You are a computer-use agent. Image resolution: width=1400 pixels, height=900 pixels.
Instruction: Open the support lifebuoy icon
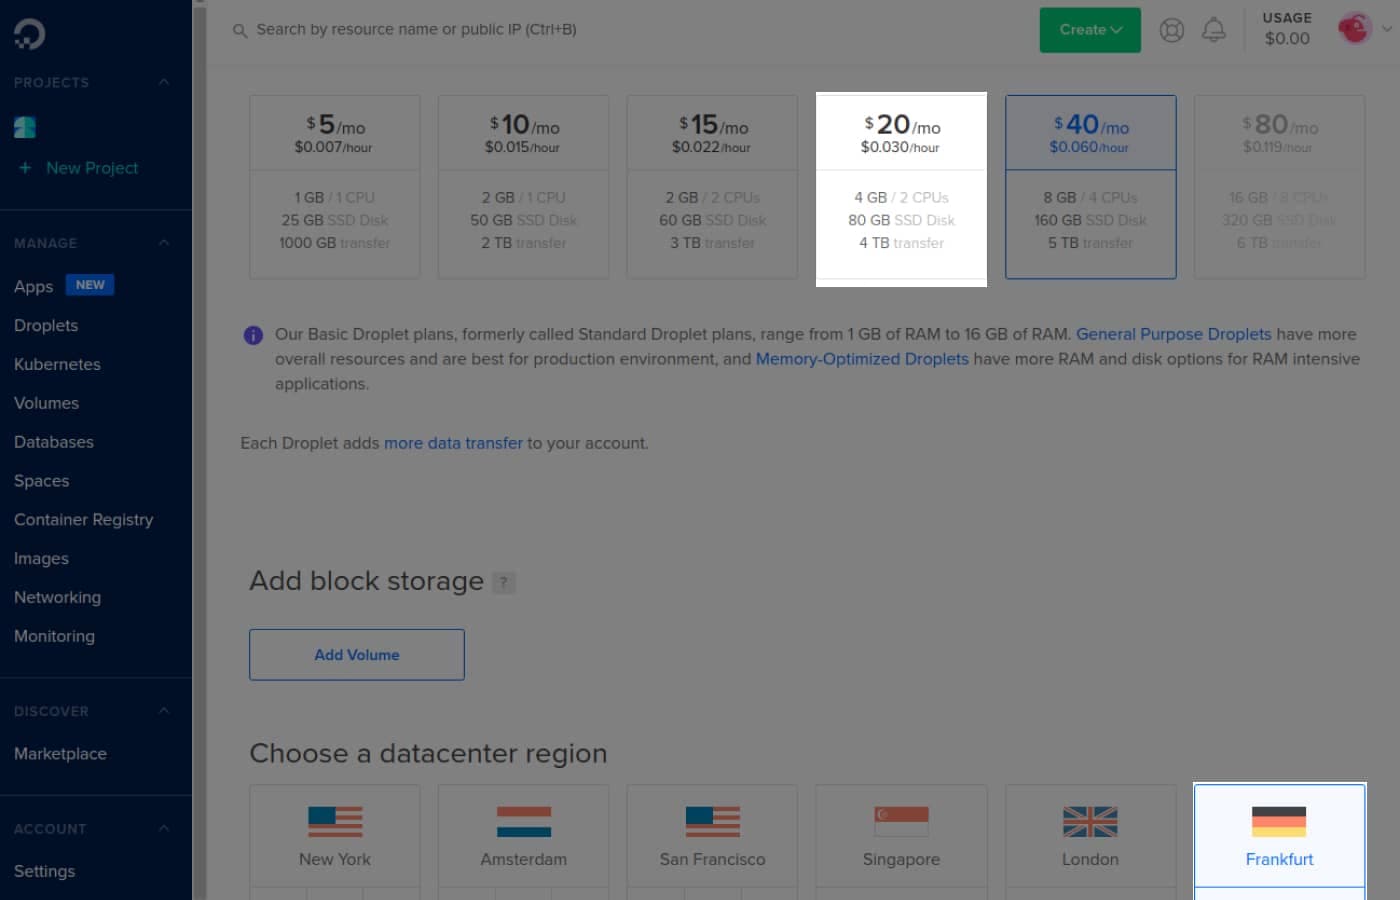point(1172,30)
